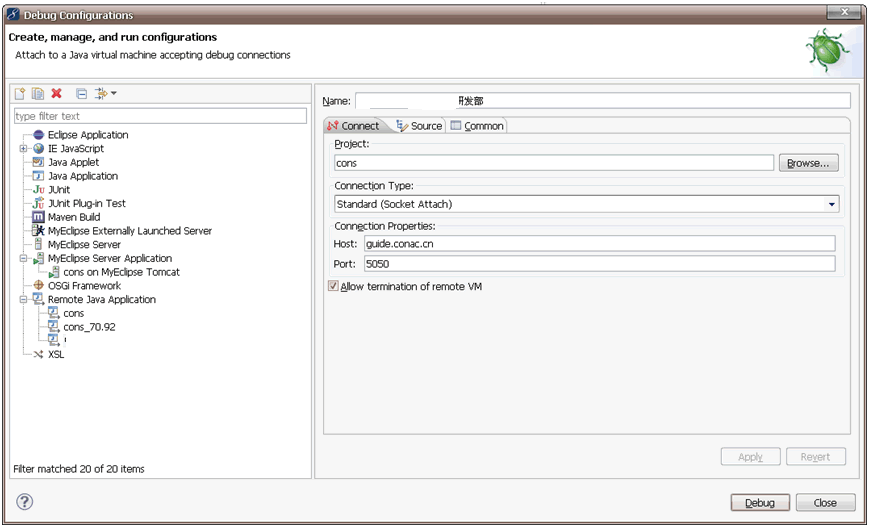Switch to the Connect tab
This screenshot has width=869, height=527.
pyautogui.click(x=353, y=126)
